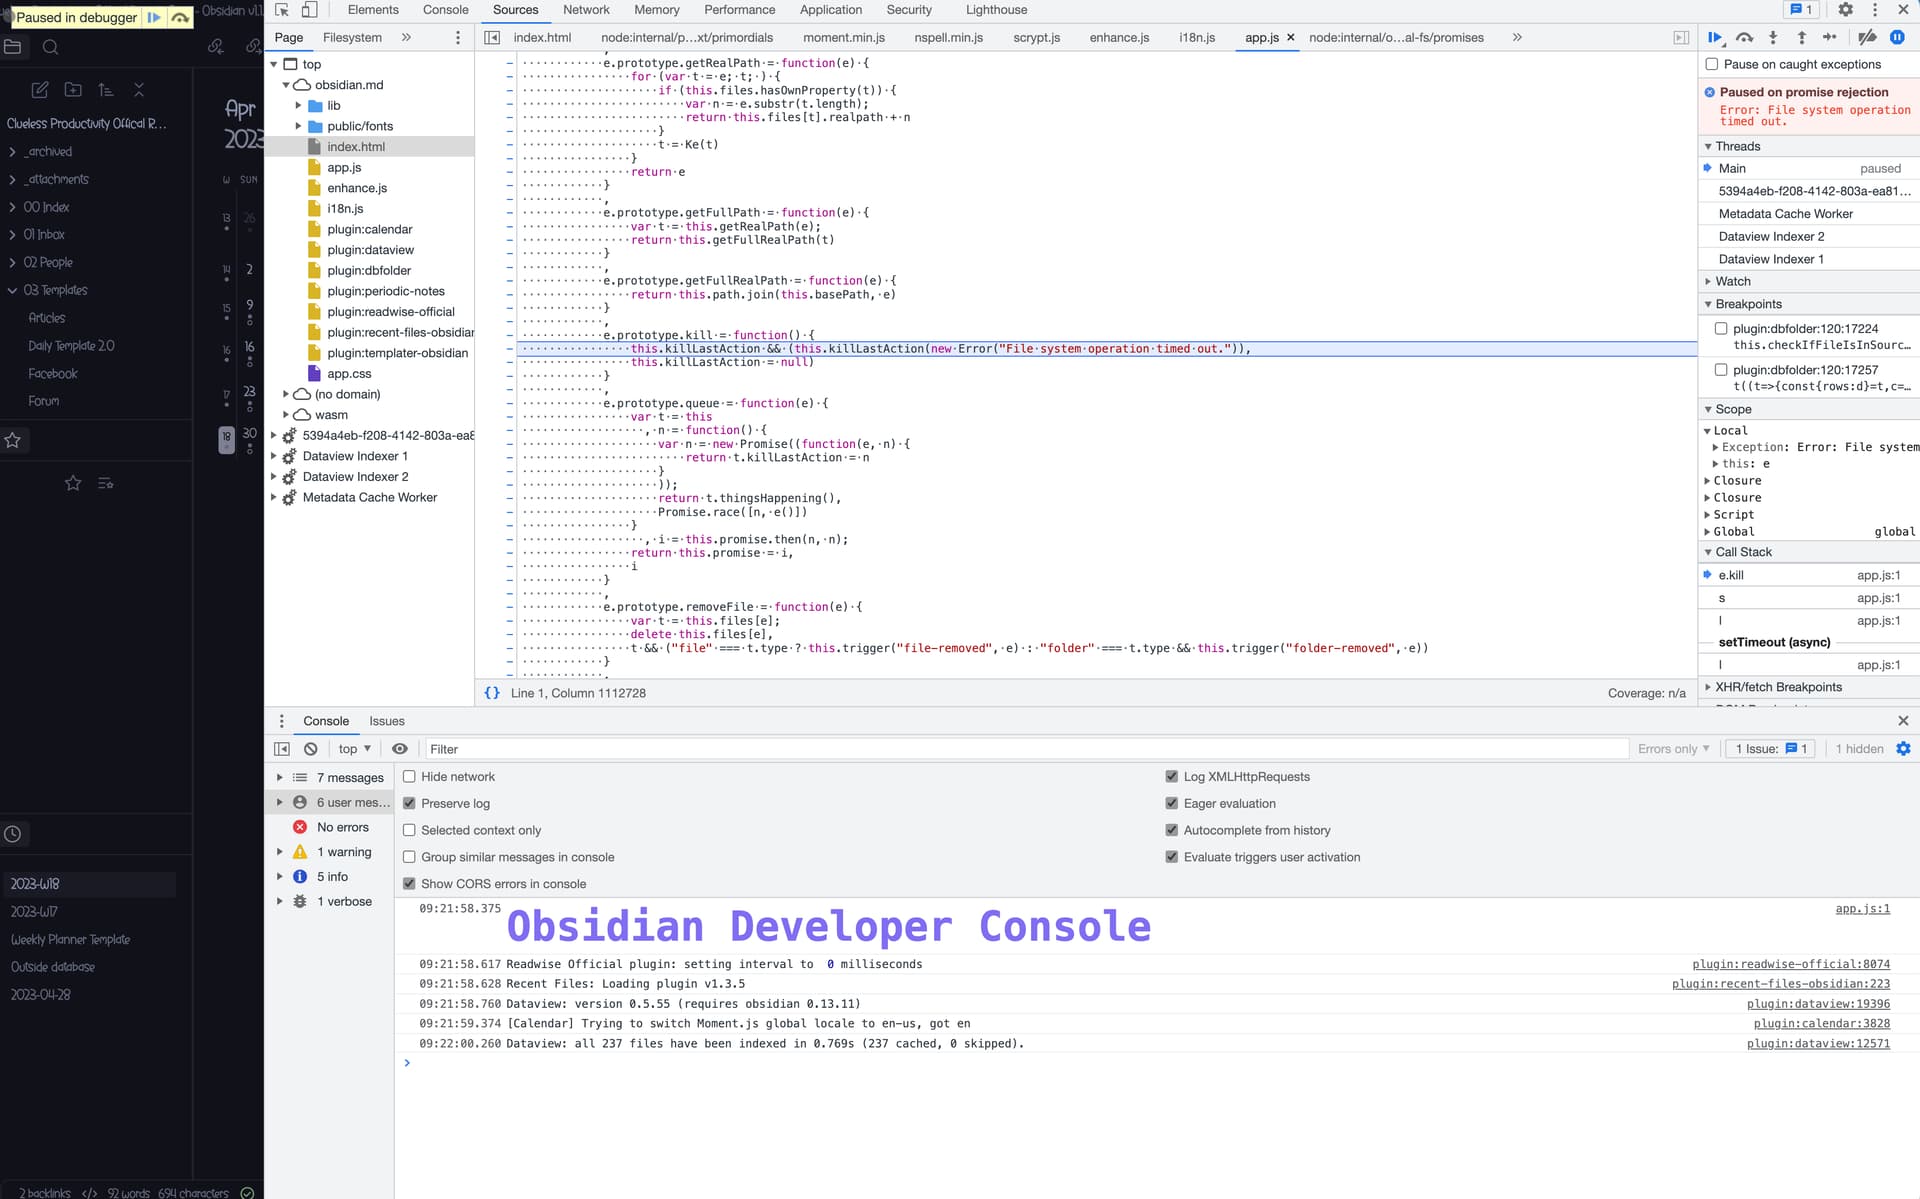1920x1199 pixels.
Task: Select the i18n.js source file tab
Action: tap(1195, 37)
